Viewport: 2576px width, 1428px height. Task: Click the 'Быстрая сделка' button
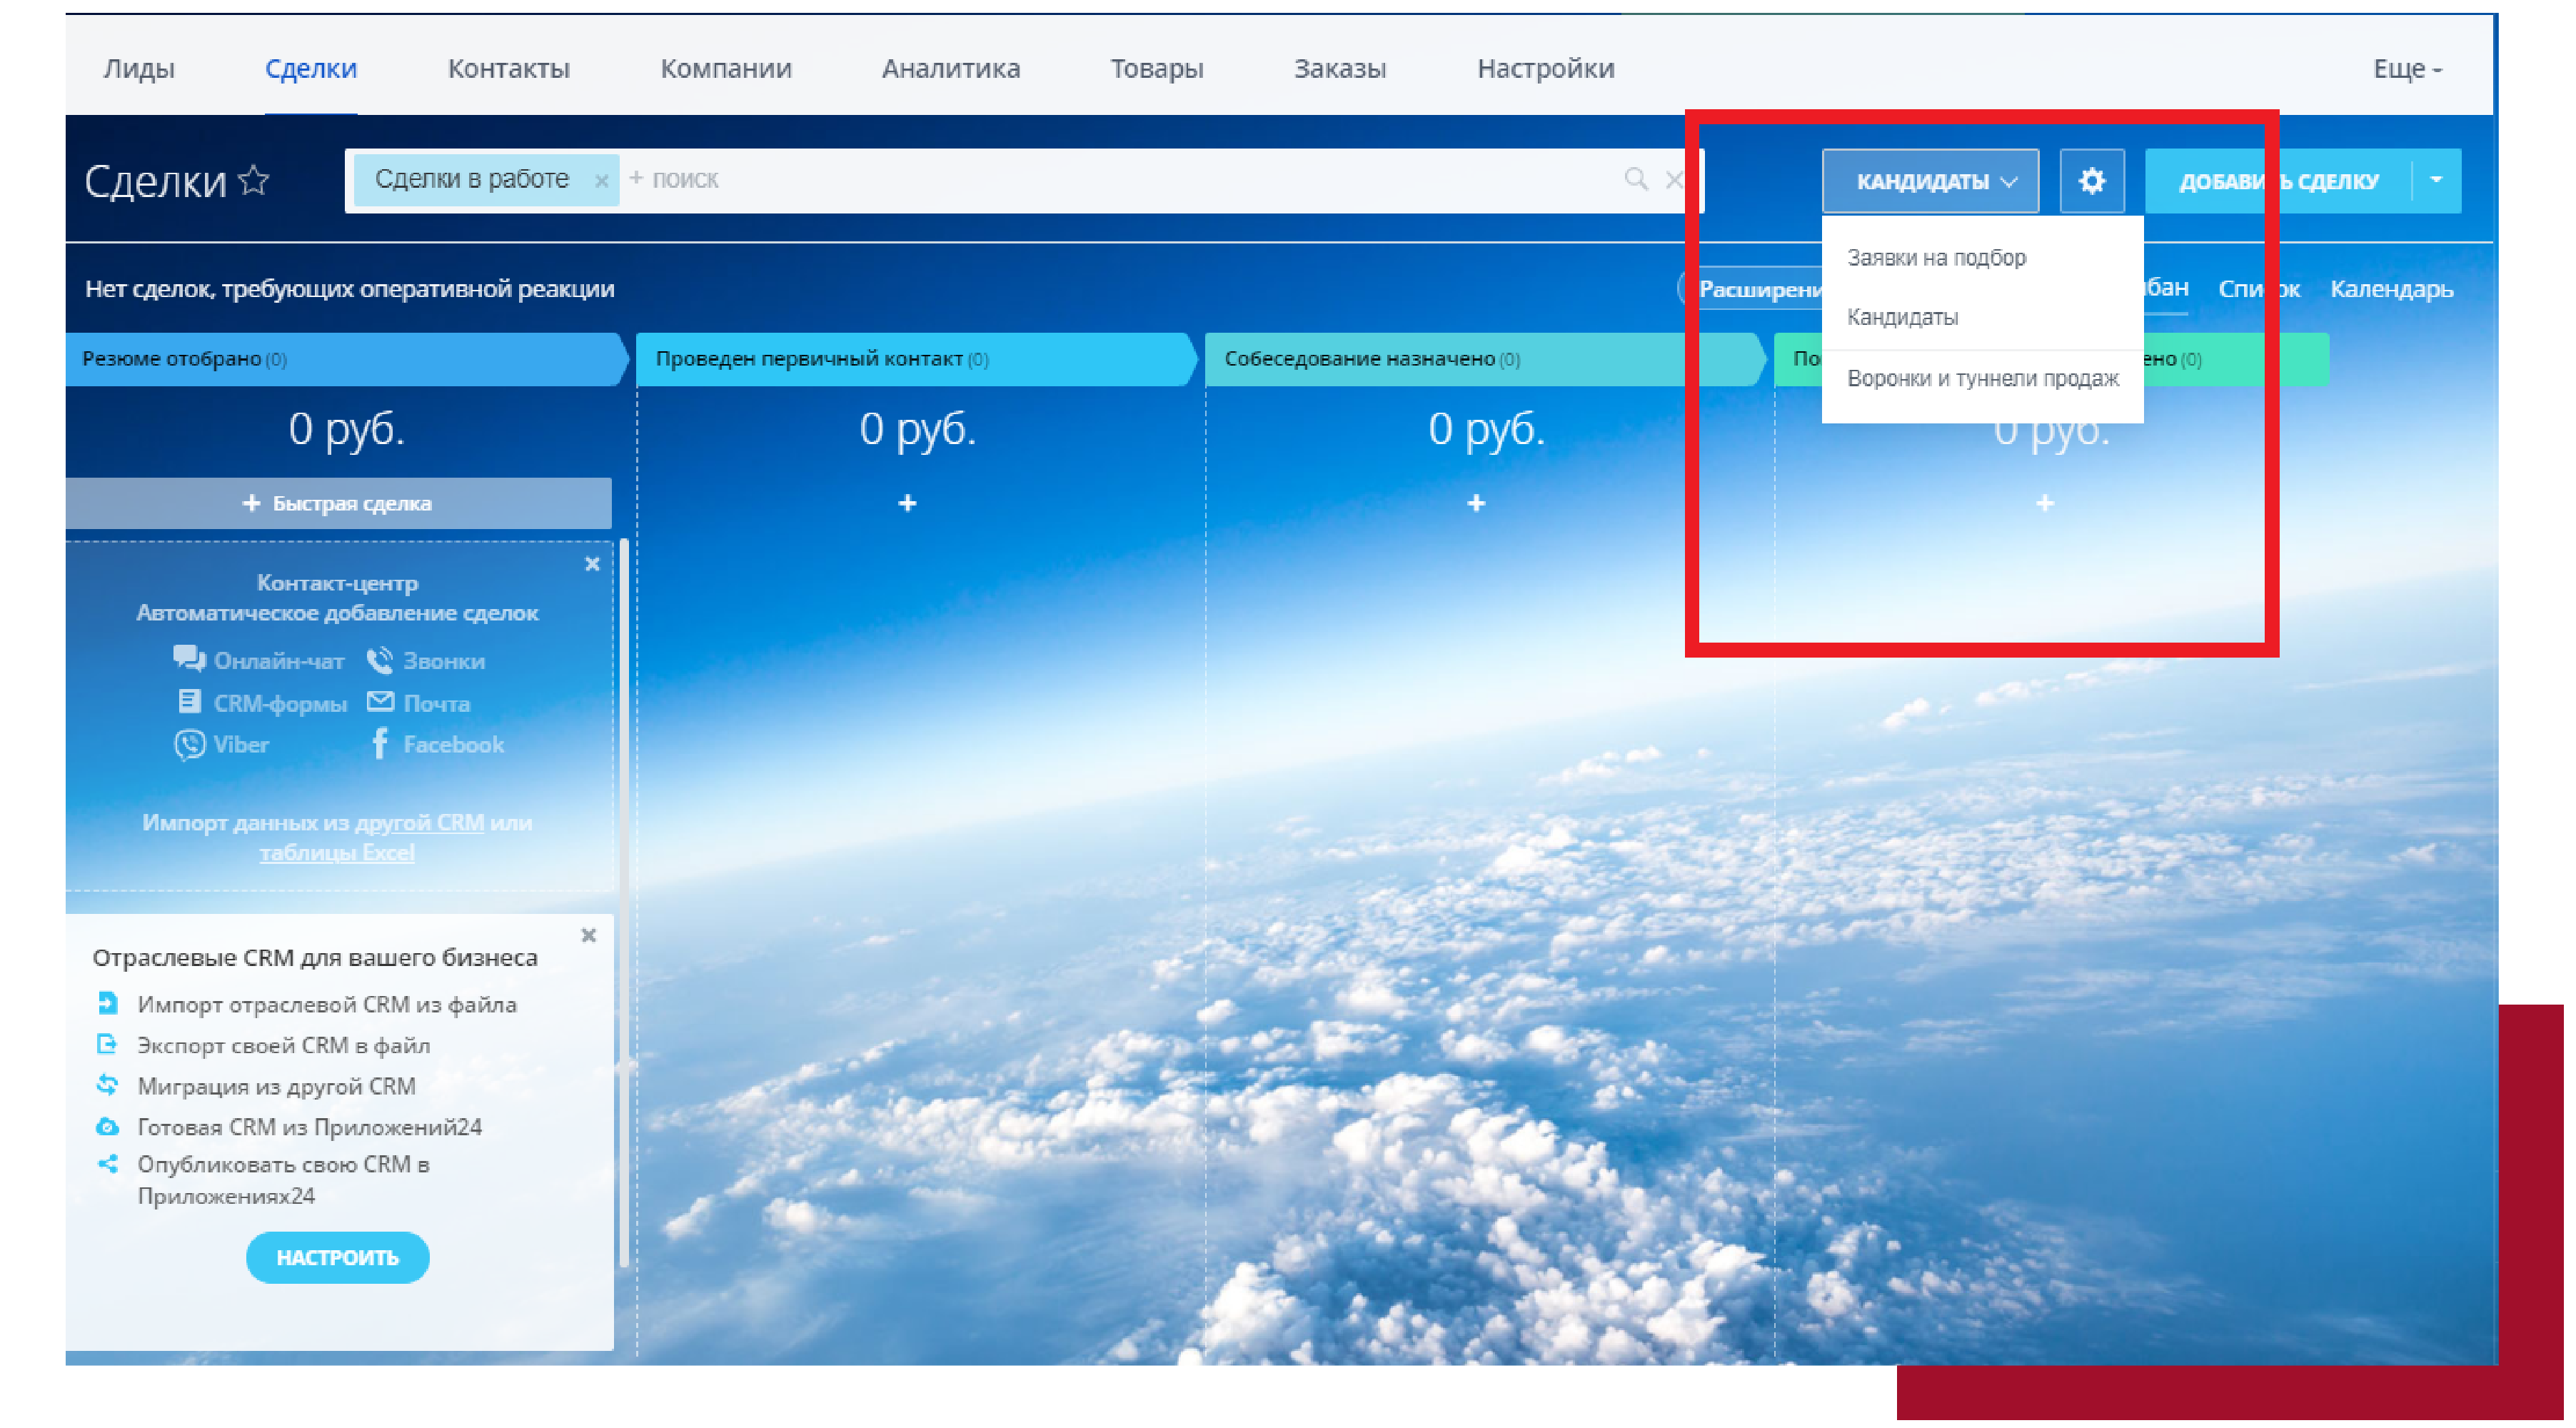tap(338, 503)
